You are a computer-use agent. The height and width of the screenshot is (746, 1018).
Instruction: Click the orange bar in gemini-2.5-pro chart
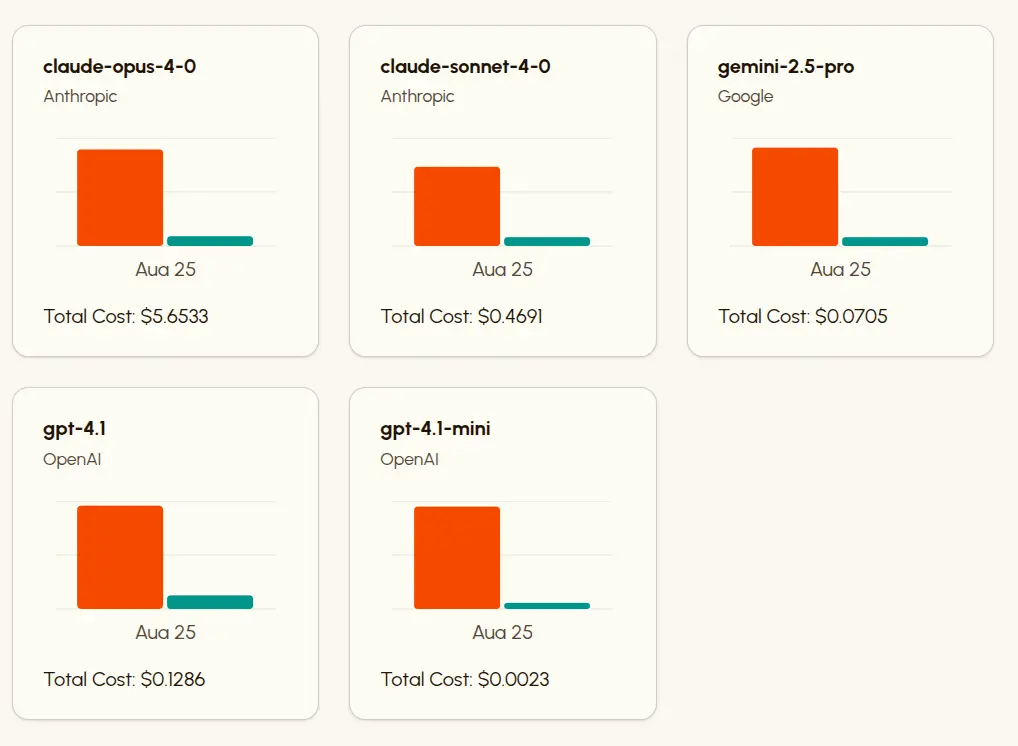tap(795, 196)
